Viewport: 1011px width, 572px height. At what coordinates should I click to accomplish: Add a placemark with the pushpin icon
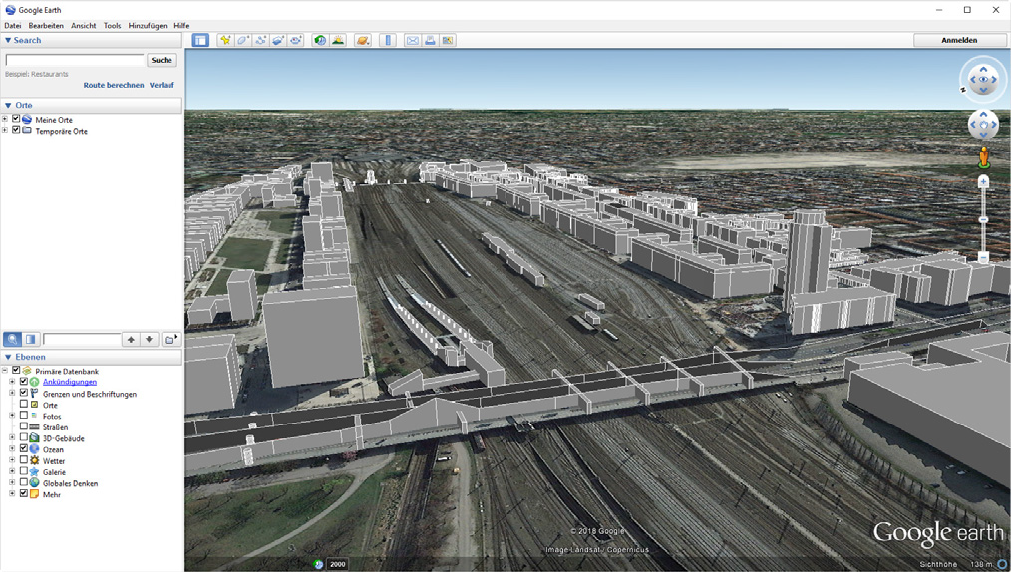coord(224,40)
